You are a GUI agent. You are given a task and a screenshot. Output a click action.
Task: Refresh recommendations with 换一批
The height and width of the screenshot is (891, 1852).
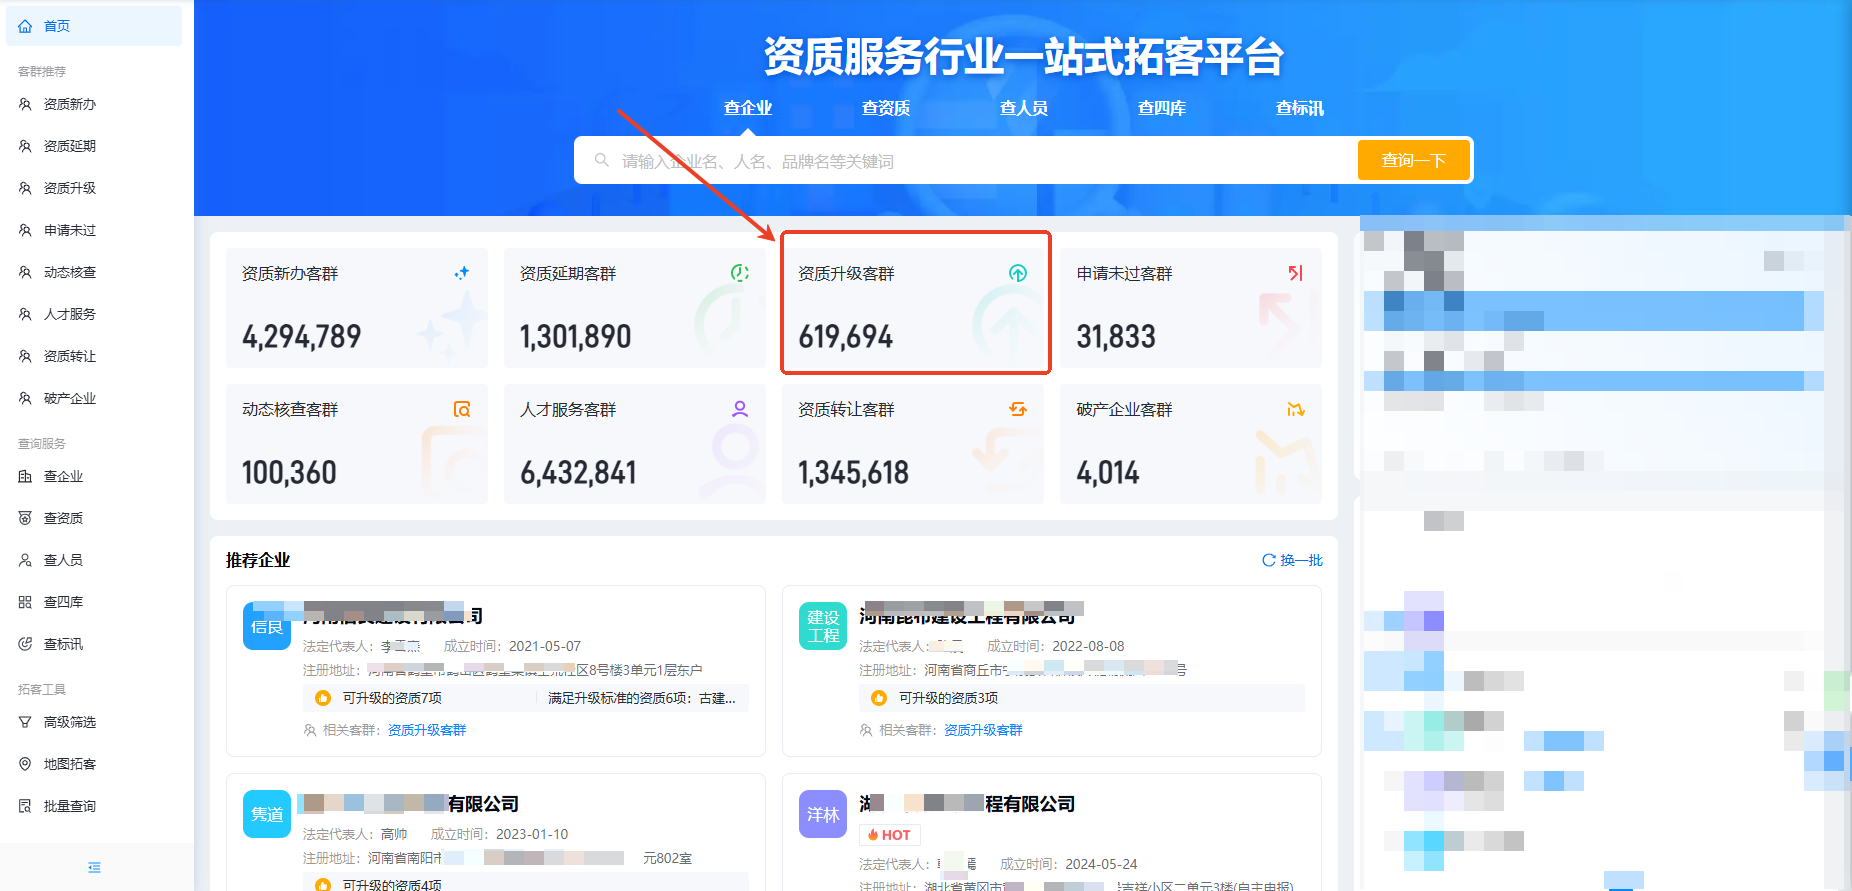pos(1292,560)
